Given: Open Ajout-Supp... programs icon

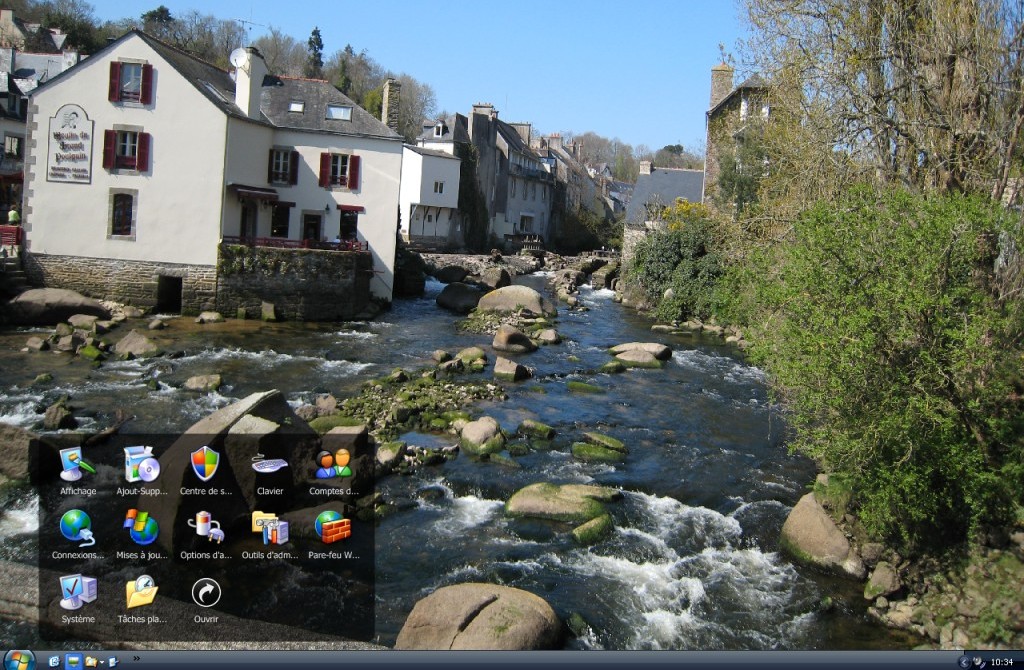Looking at the screenshot, I should (142, 471).
